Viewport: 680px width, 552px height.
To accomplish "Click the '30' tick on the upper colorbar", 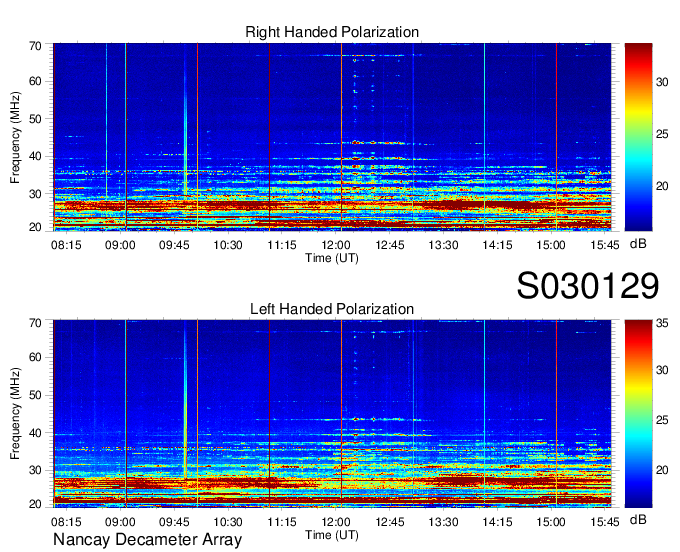I will click(x=662, y=82).
